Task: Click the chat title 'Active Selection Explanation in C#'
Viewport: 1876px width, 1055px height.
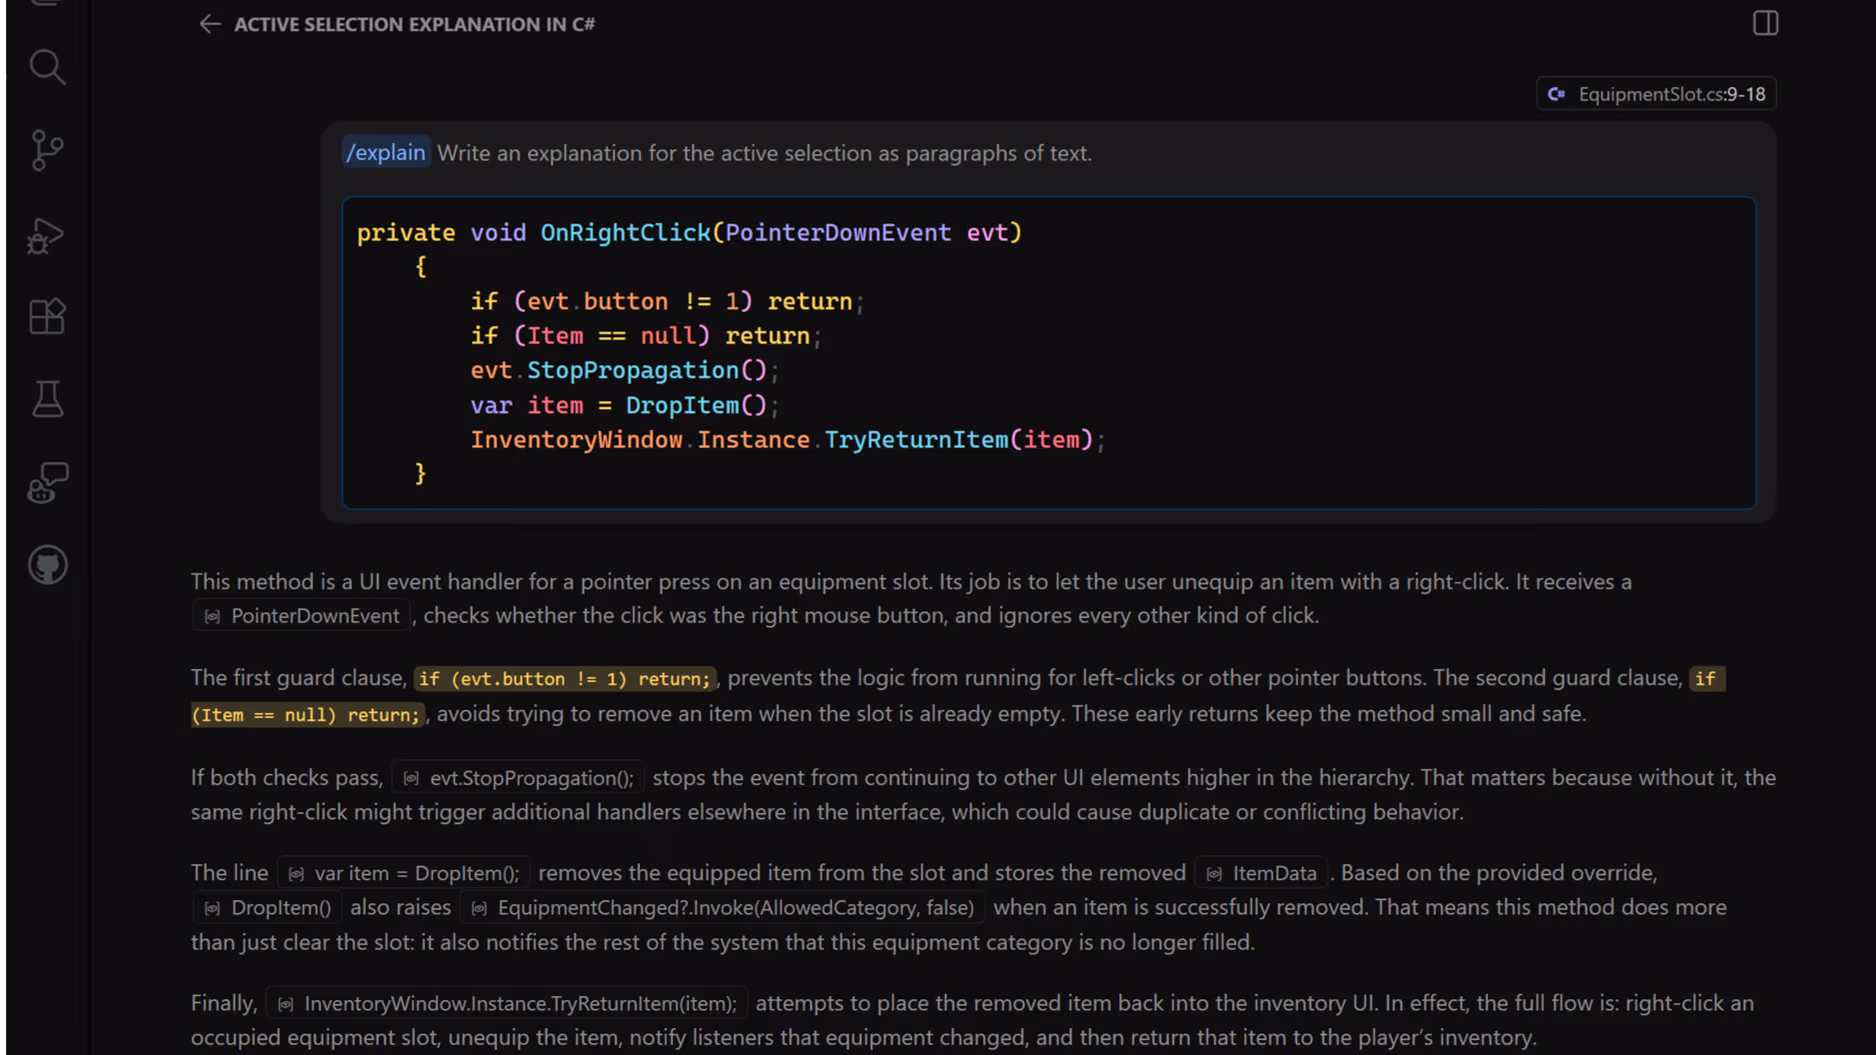Action: (x=414, y=24)
